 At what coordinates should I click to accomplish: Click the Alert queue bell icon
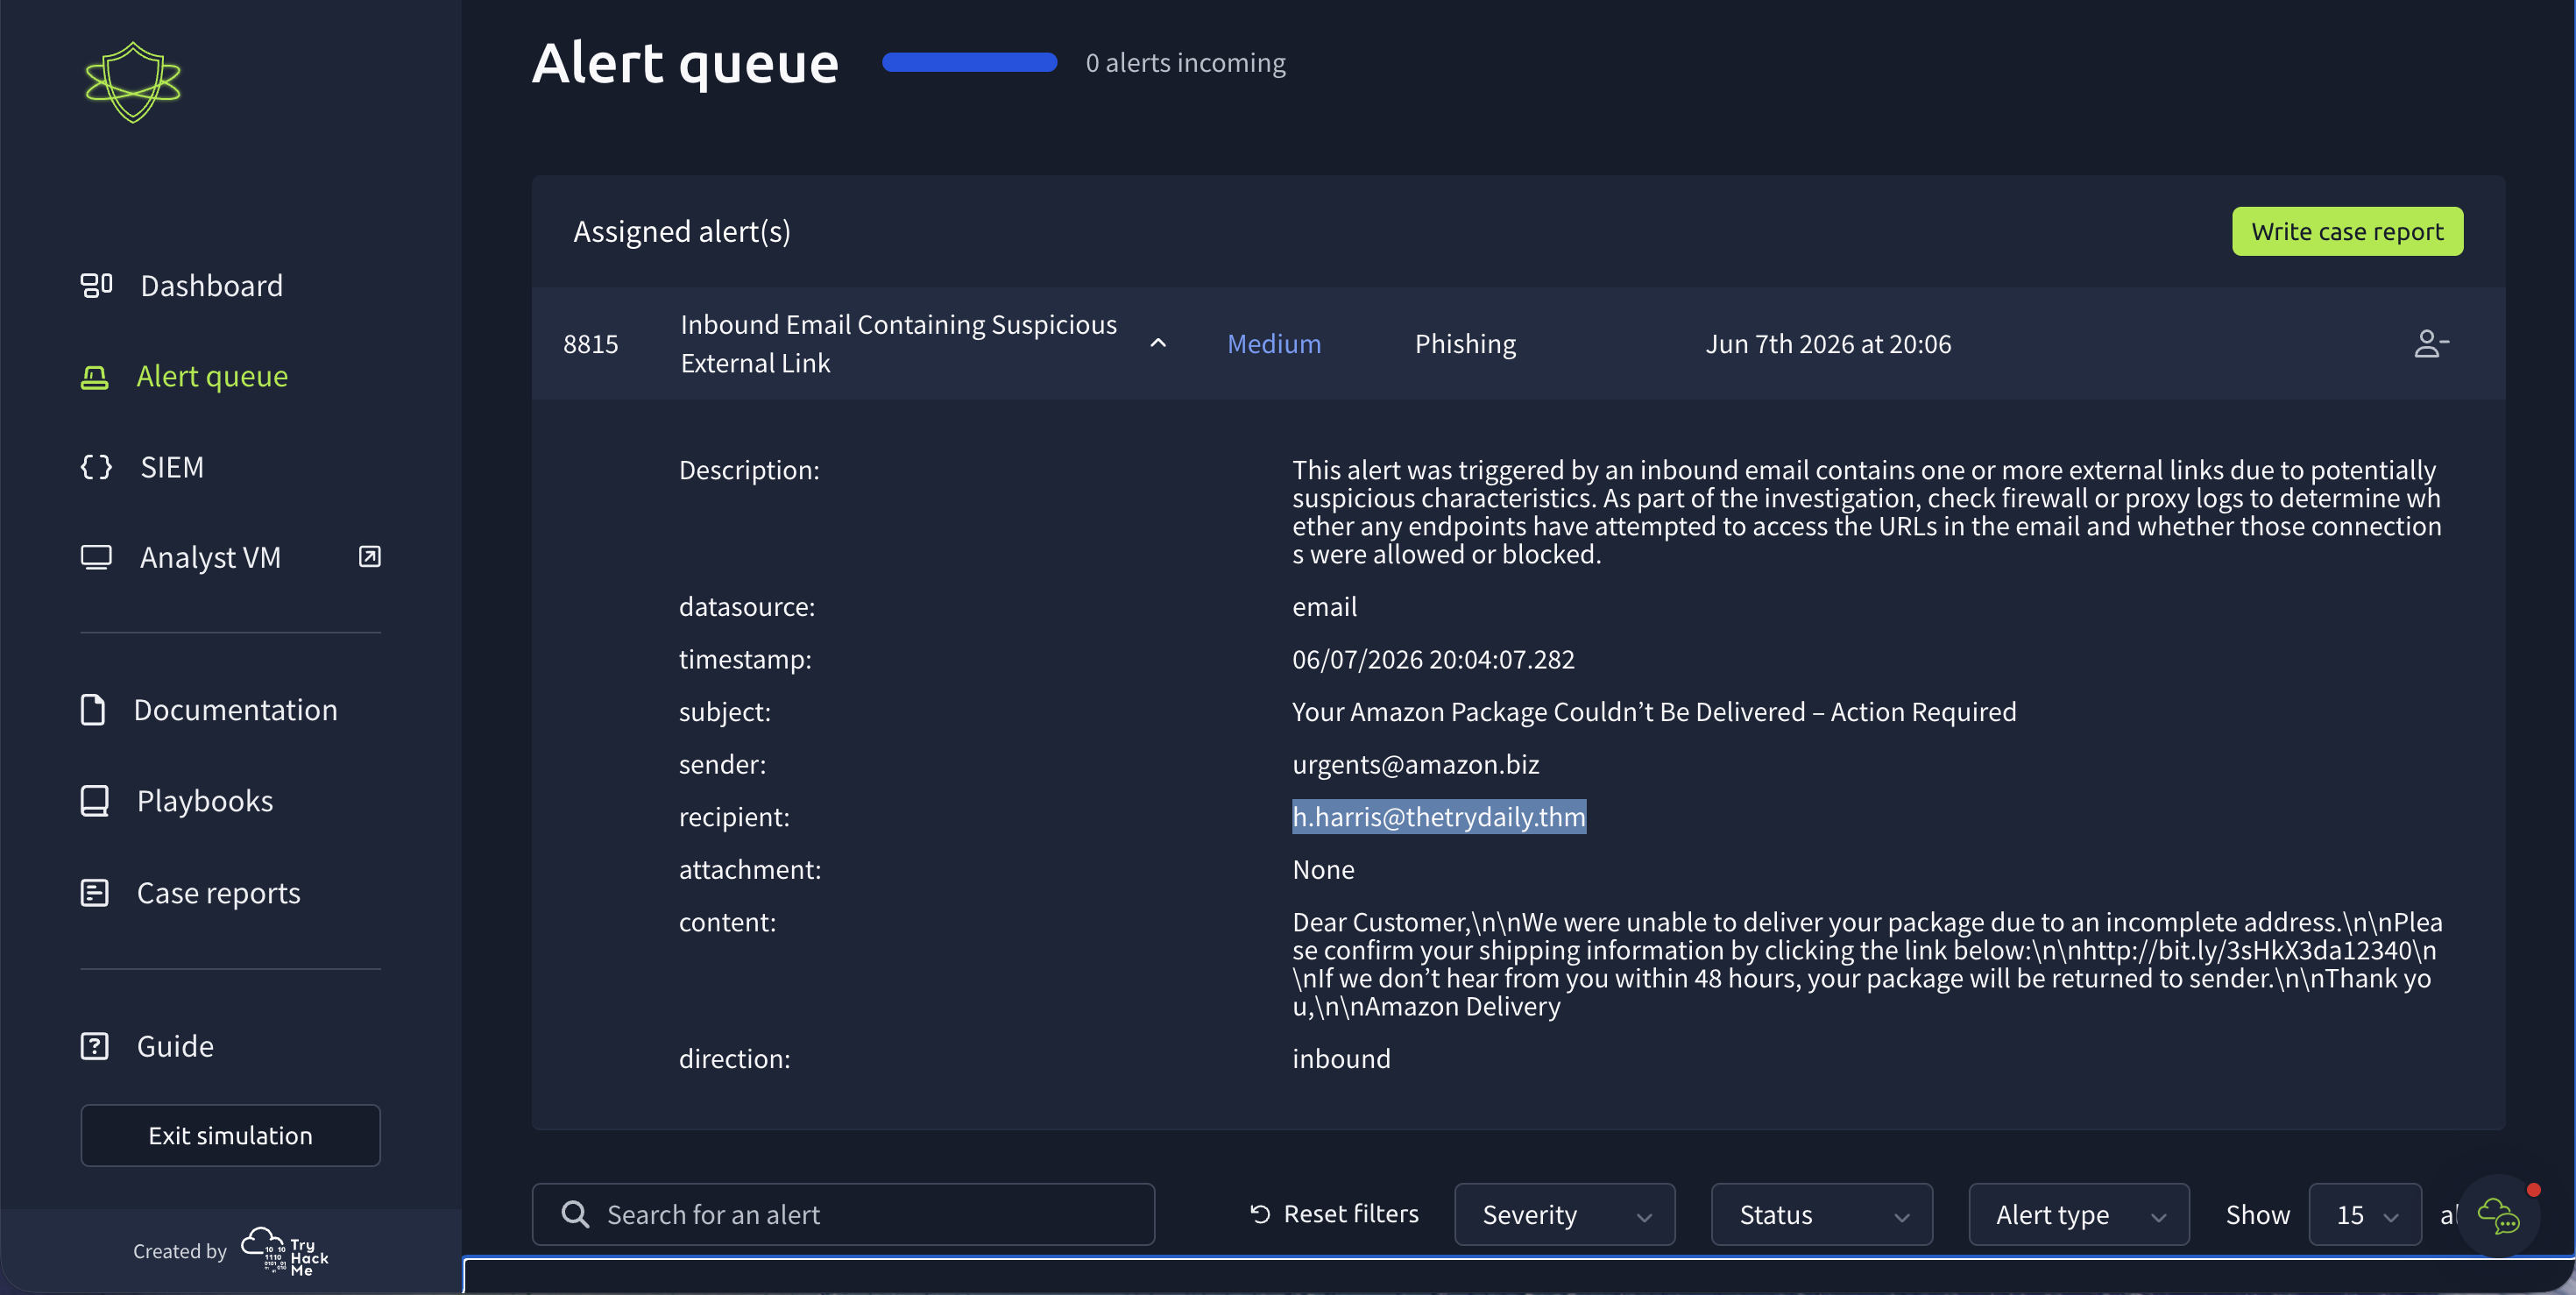point(94,377)
